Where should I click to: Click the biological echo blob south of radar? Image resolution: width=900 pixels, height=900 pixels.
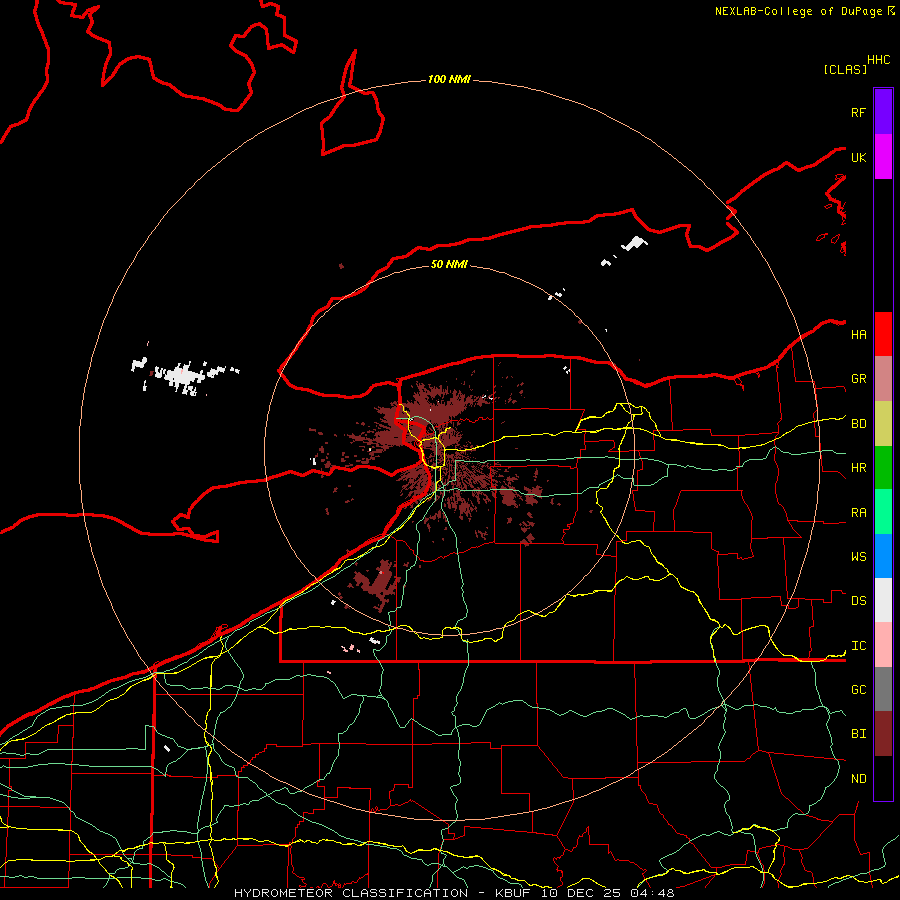(376, 583)
